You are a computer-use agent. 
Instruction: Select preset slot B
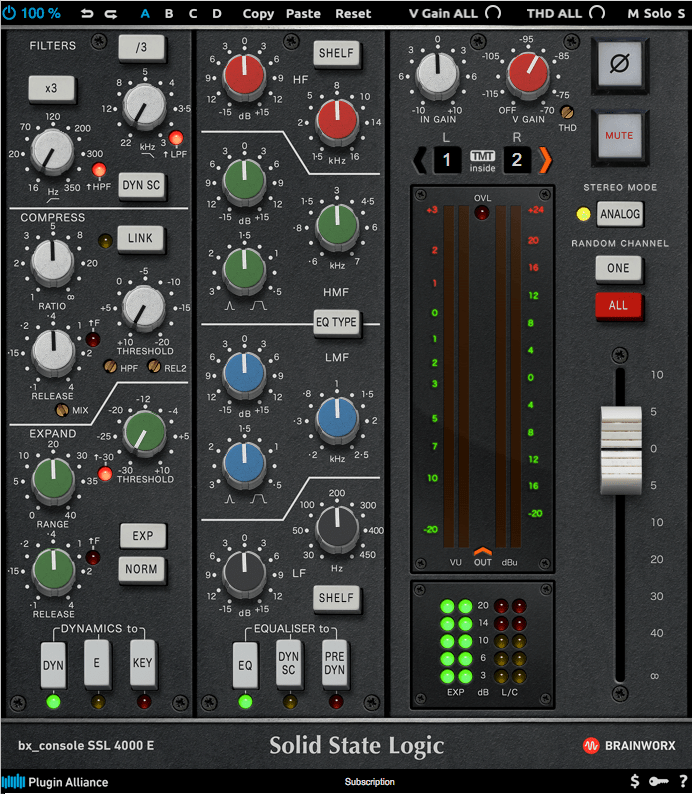click(x=169, y=14)
